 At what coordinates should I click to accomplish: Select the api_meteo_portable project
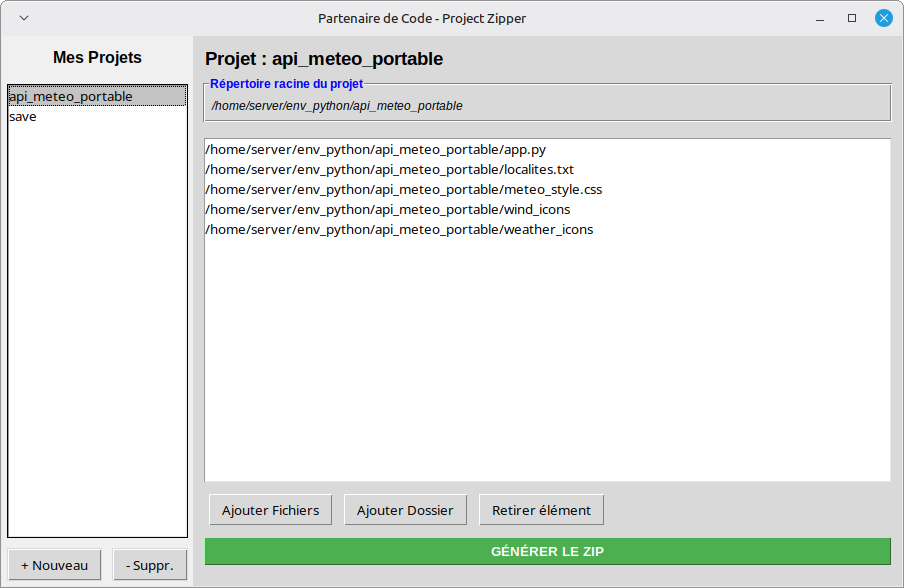(x=71, y=96)
